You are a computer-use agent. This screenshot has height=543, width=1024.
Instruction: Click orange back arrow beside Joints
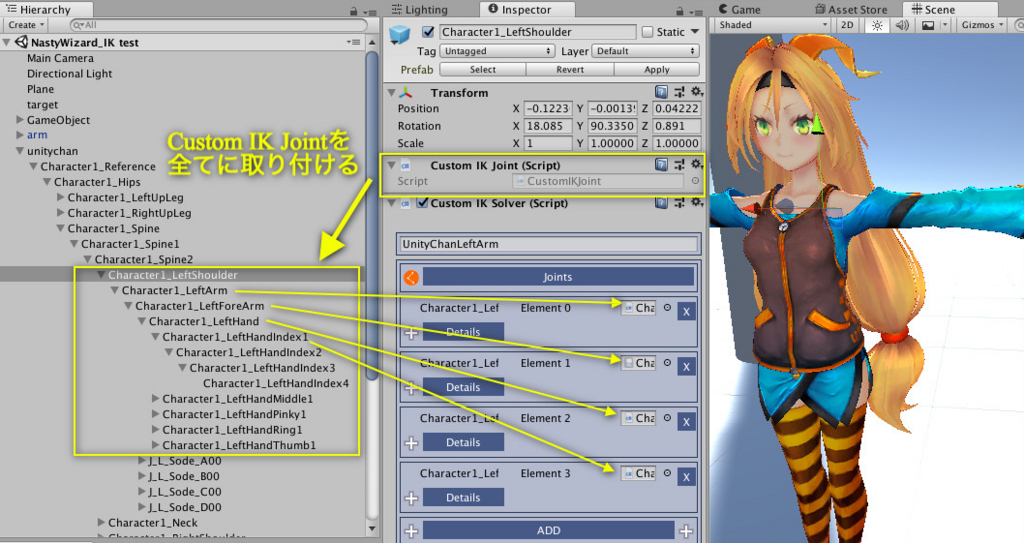click(411, 277)
